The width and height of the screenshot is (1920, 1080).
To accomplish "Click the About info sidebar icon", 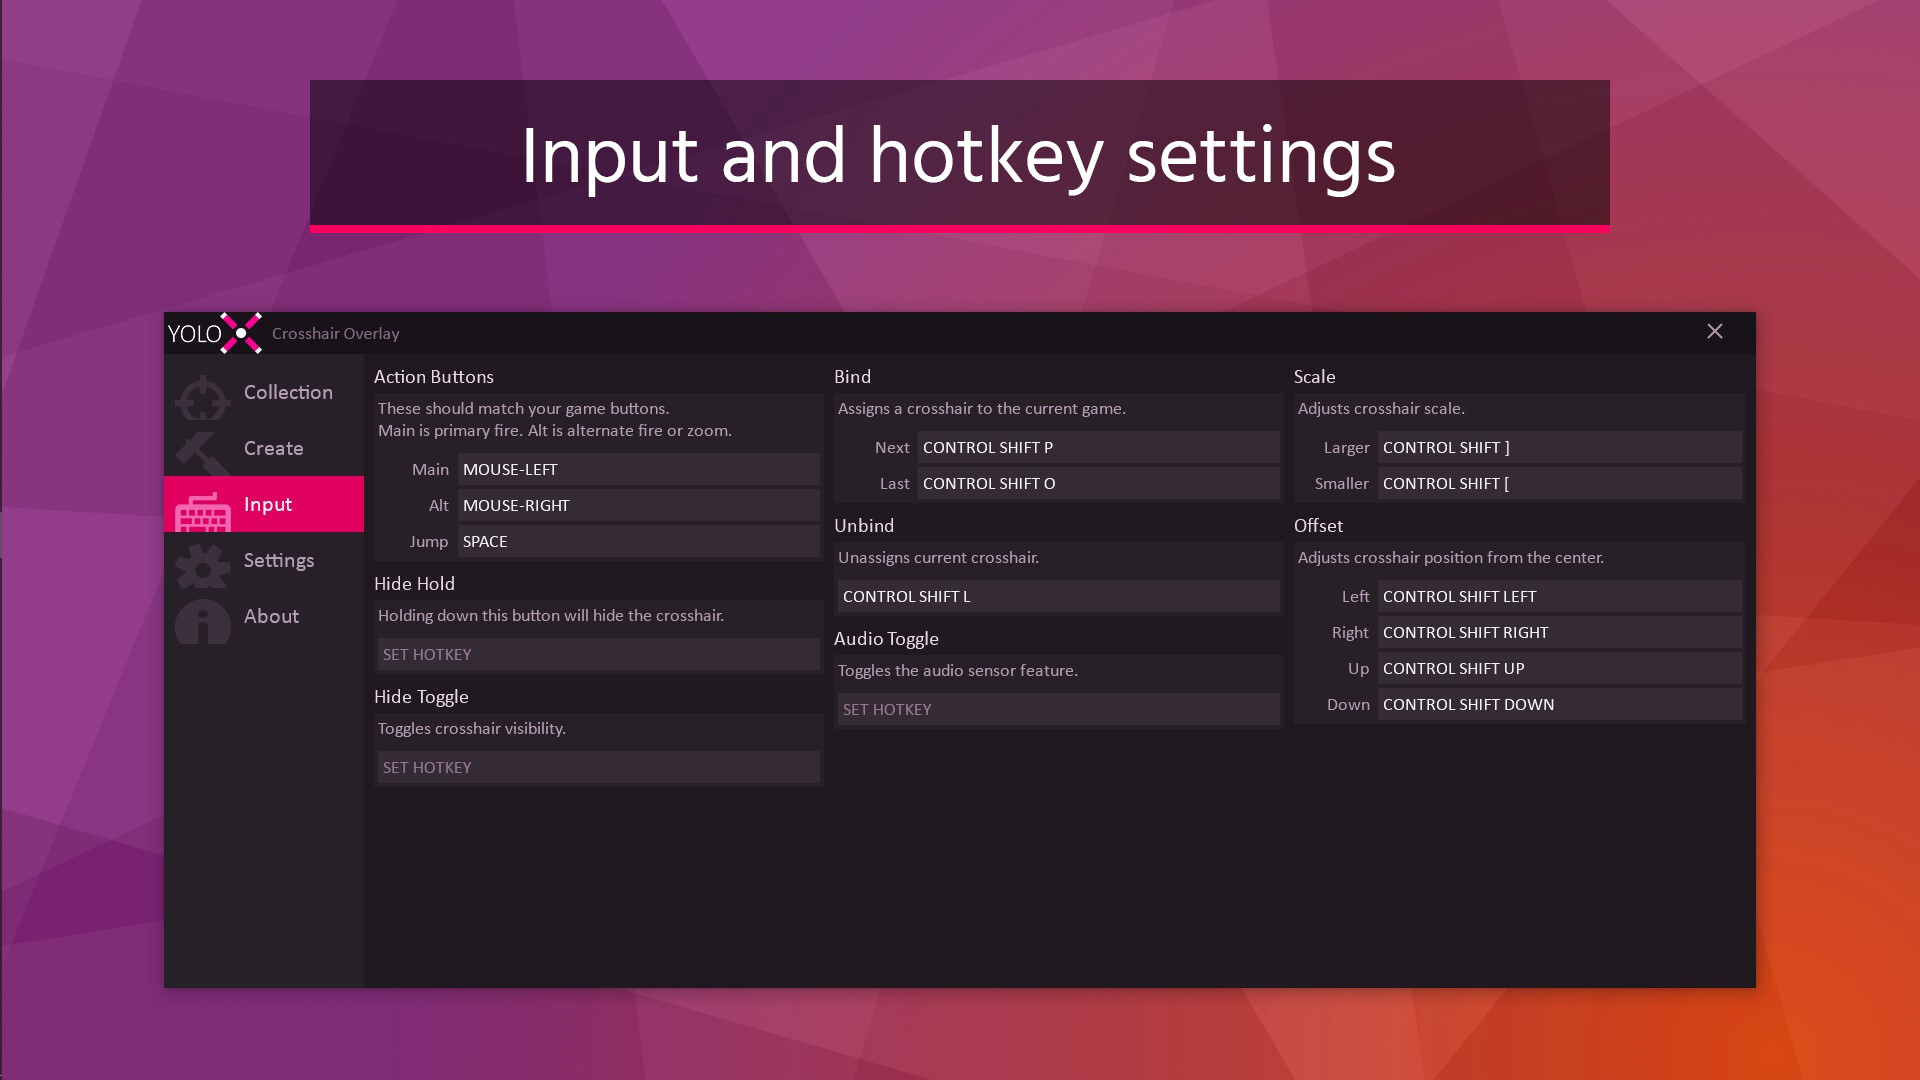I will click(x=203, y=621).
